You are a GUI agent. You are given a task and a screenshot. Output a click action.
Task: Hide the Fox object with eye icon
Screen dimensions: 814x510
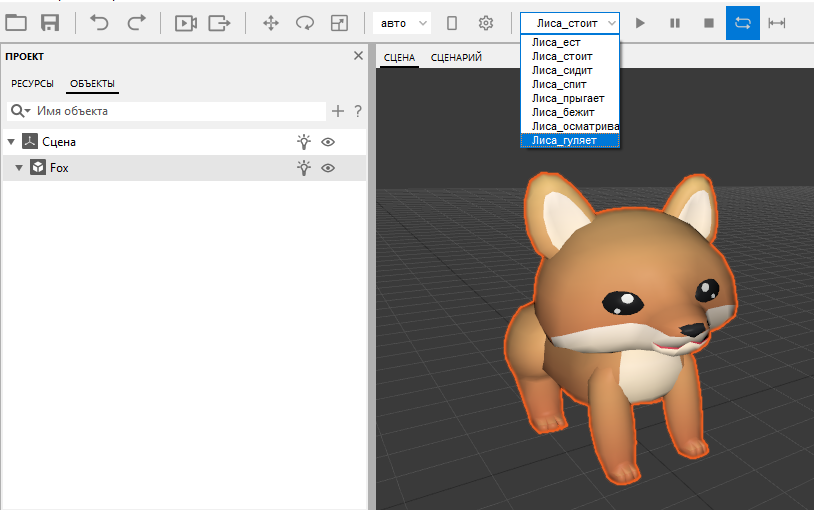point(327,168)
